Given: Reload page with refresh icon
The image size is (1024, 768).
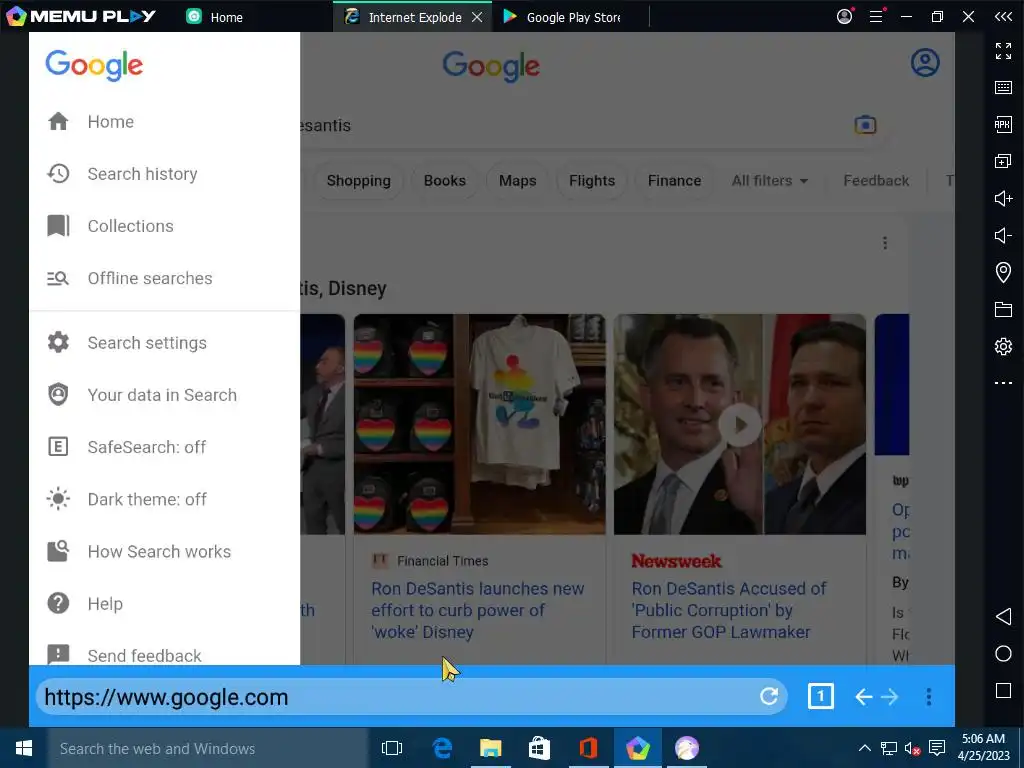Looking at the screenshot, I should [x=769, y=696].
